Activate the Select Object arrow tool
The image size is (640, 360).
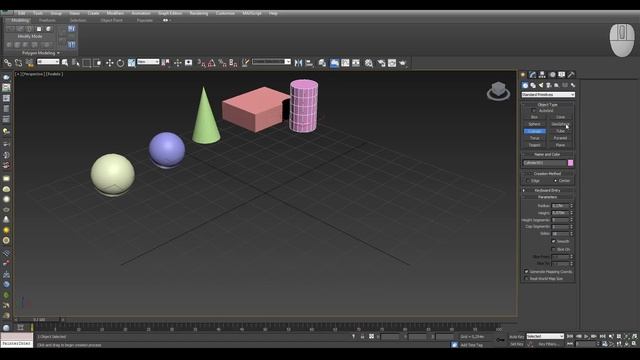65,62
